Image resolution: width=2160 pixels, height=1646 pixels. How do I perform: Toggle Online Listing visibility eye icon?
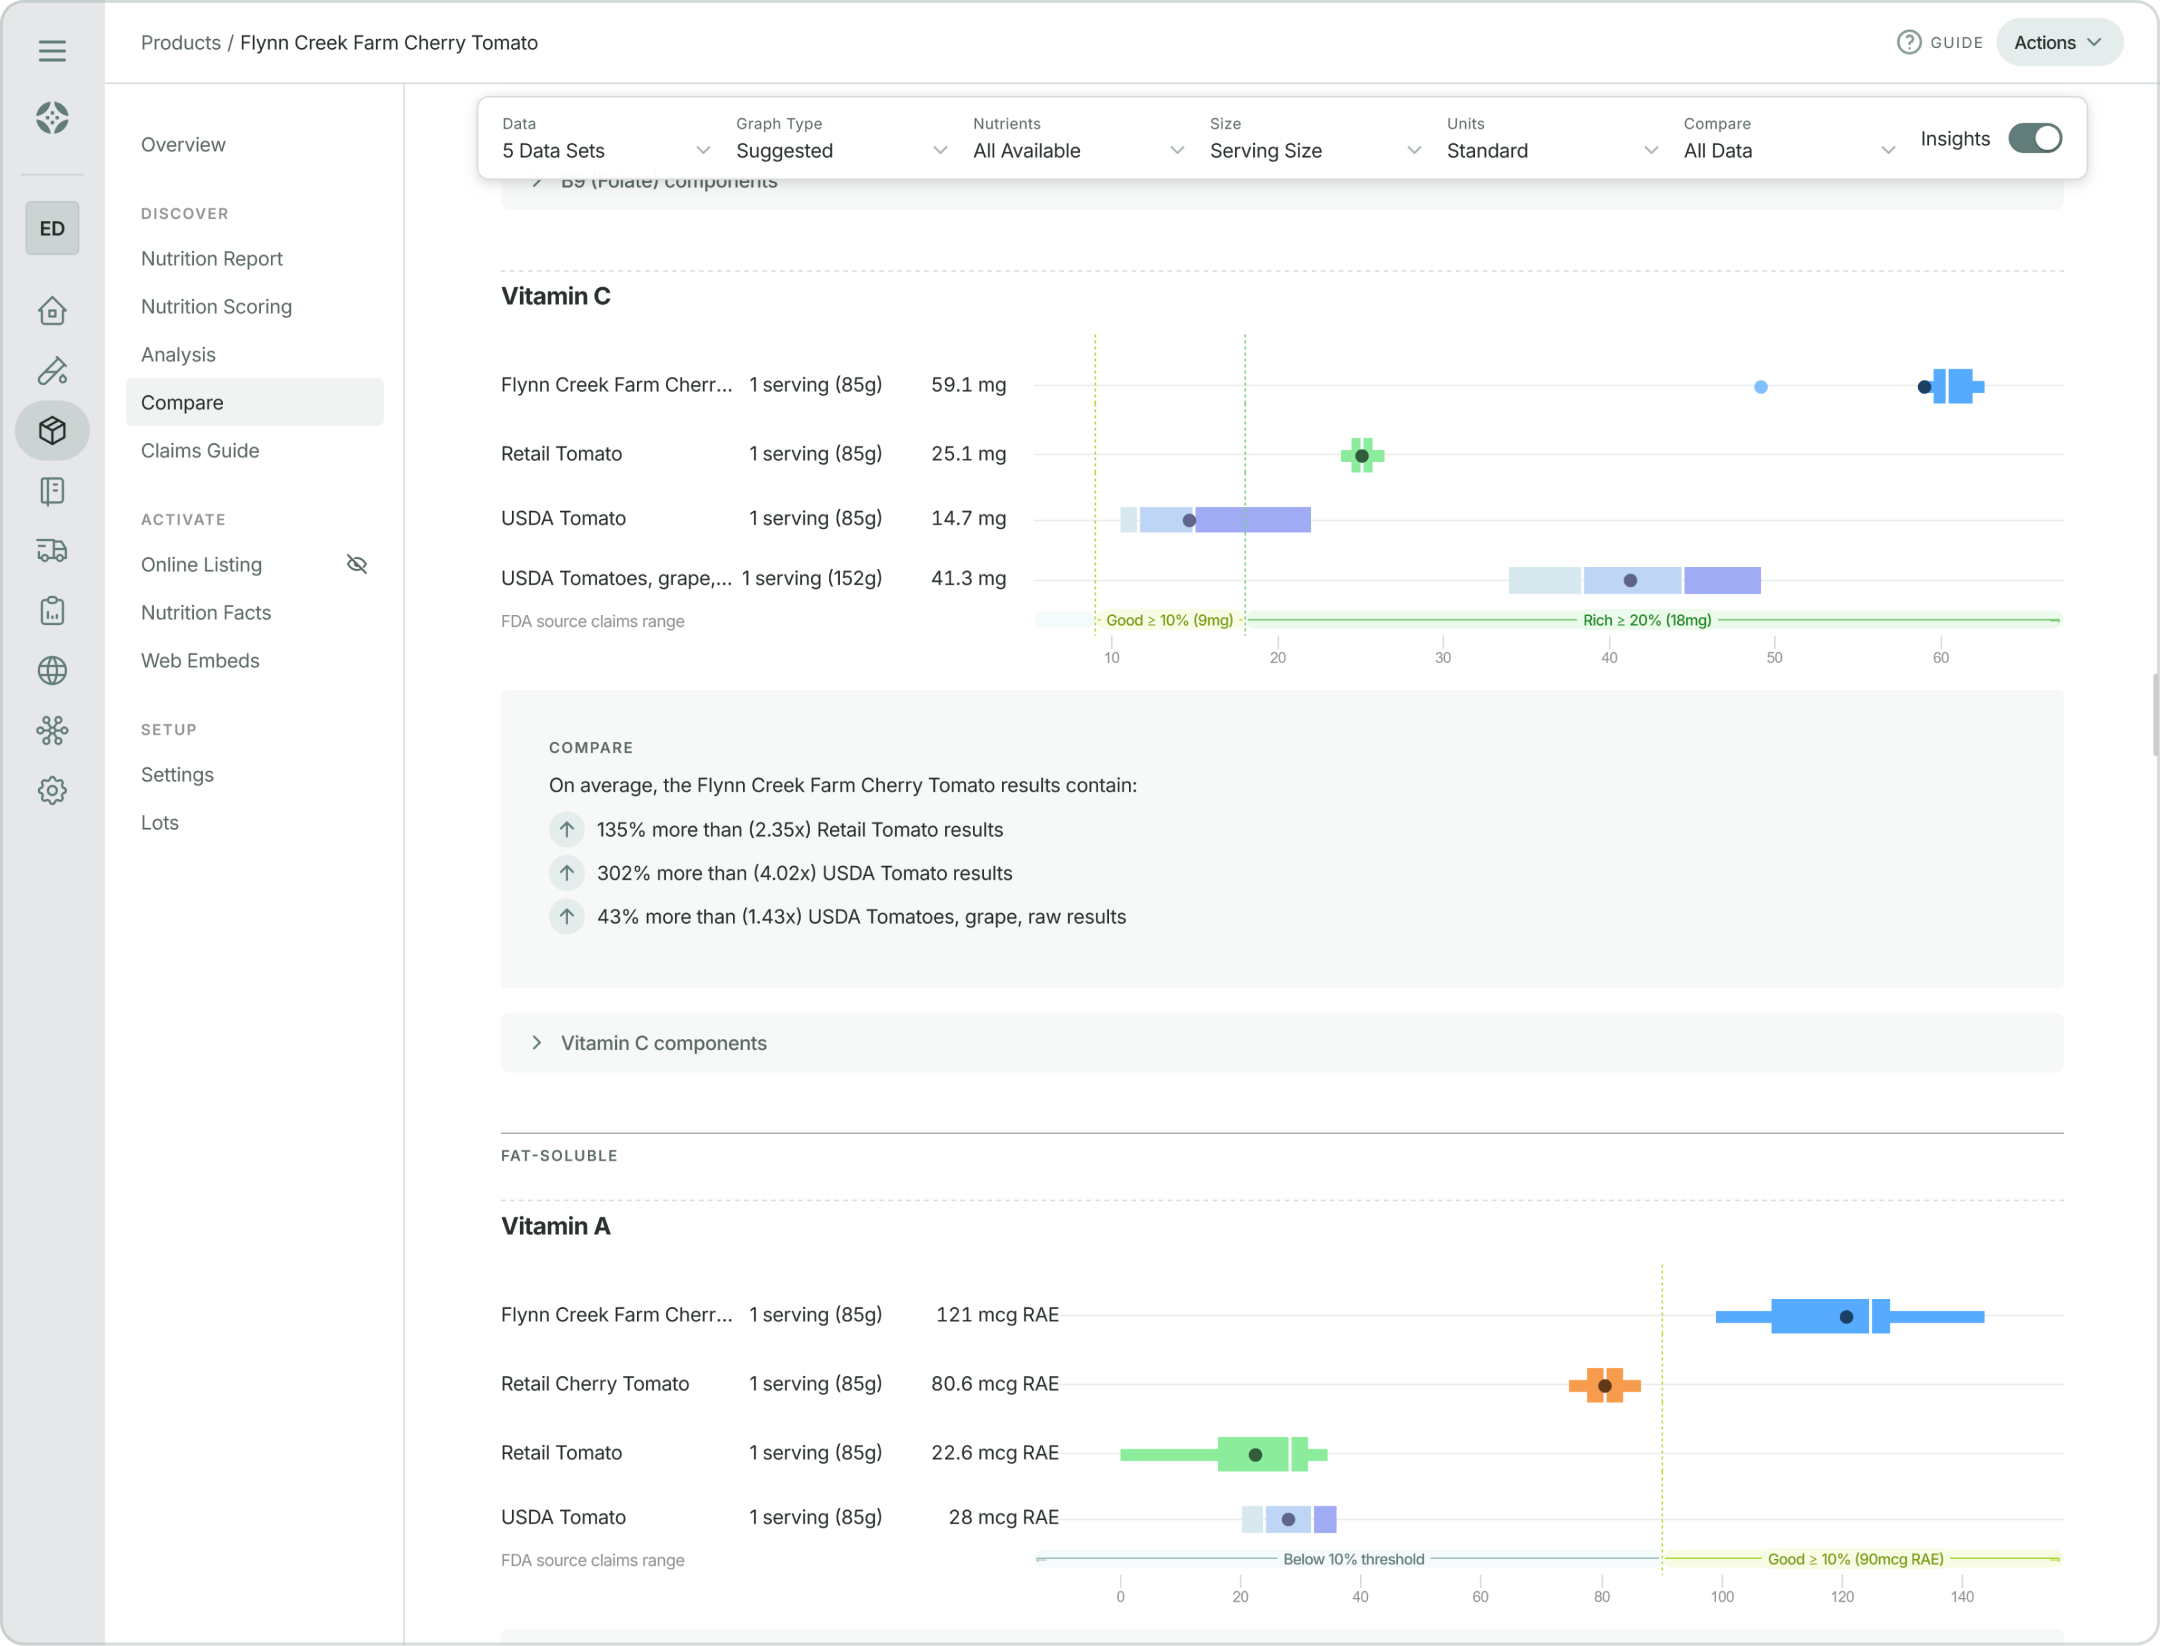(357, 565)
